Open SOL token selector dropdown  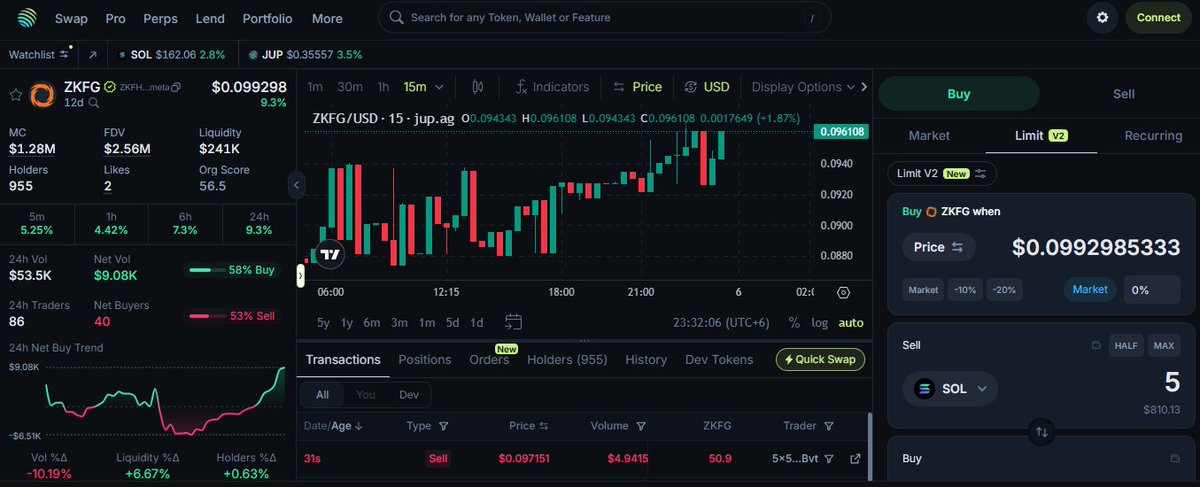point(950,388)
